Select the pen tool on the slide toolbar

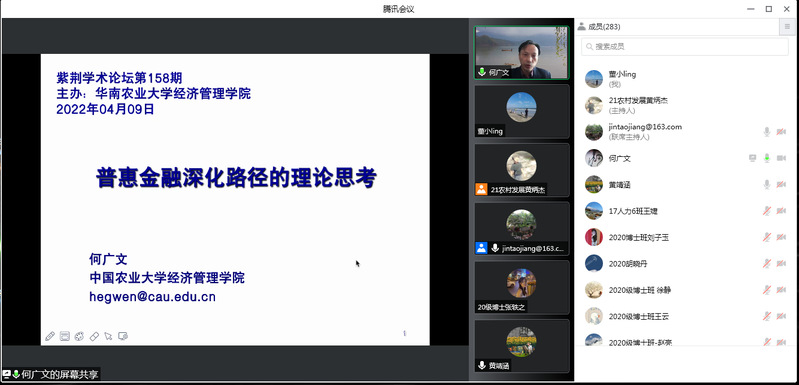point(50,336)
